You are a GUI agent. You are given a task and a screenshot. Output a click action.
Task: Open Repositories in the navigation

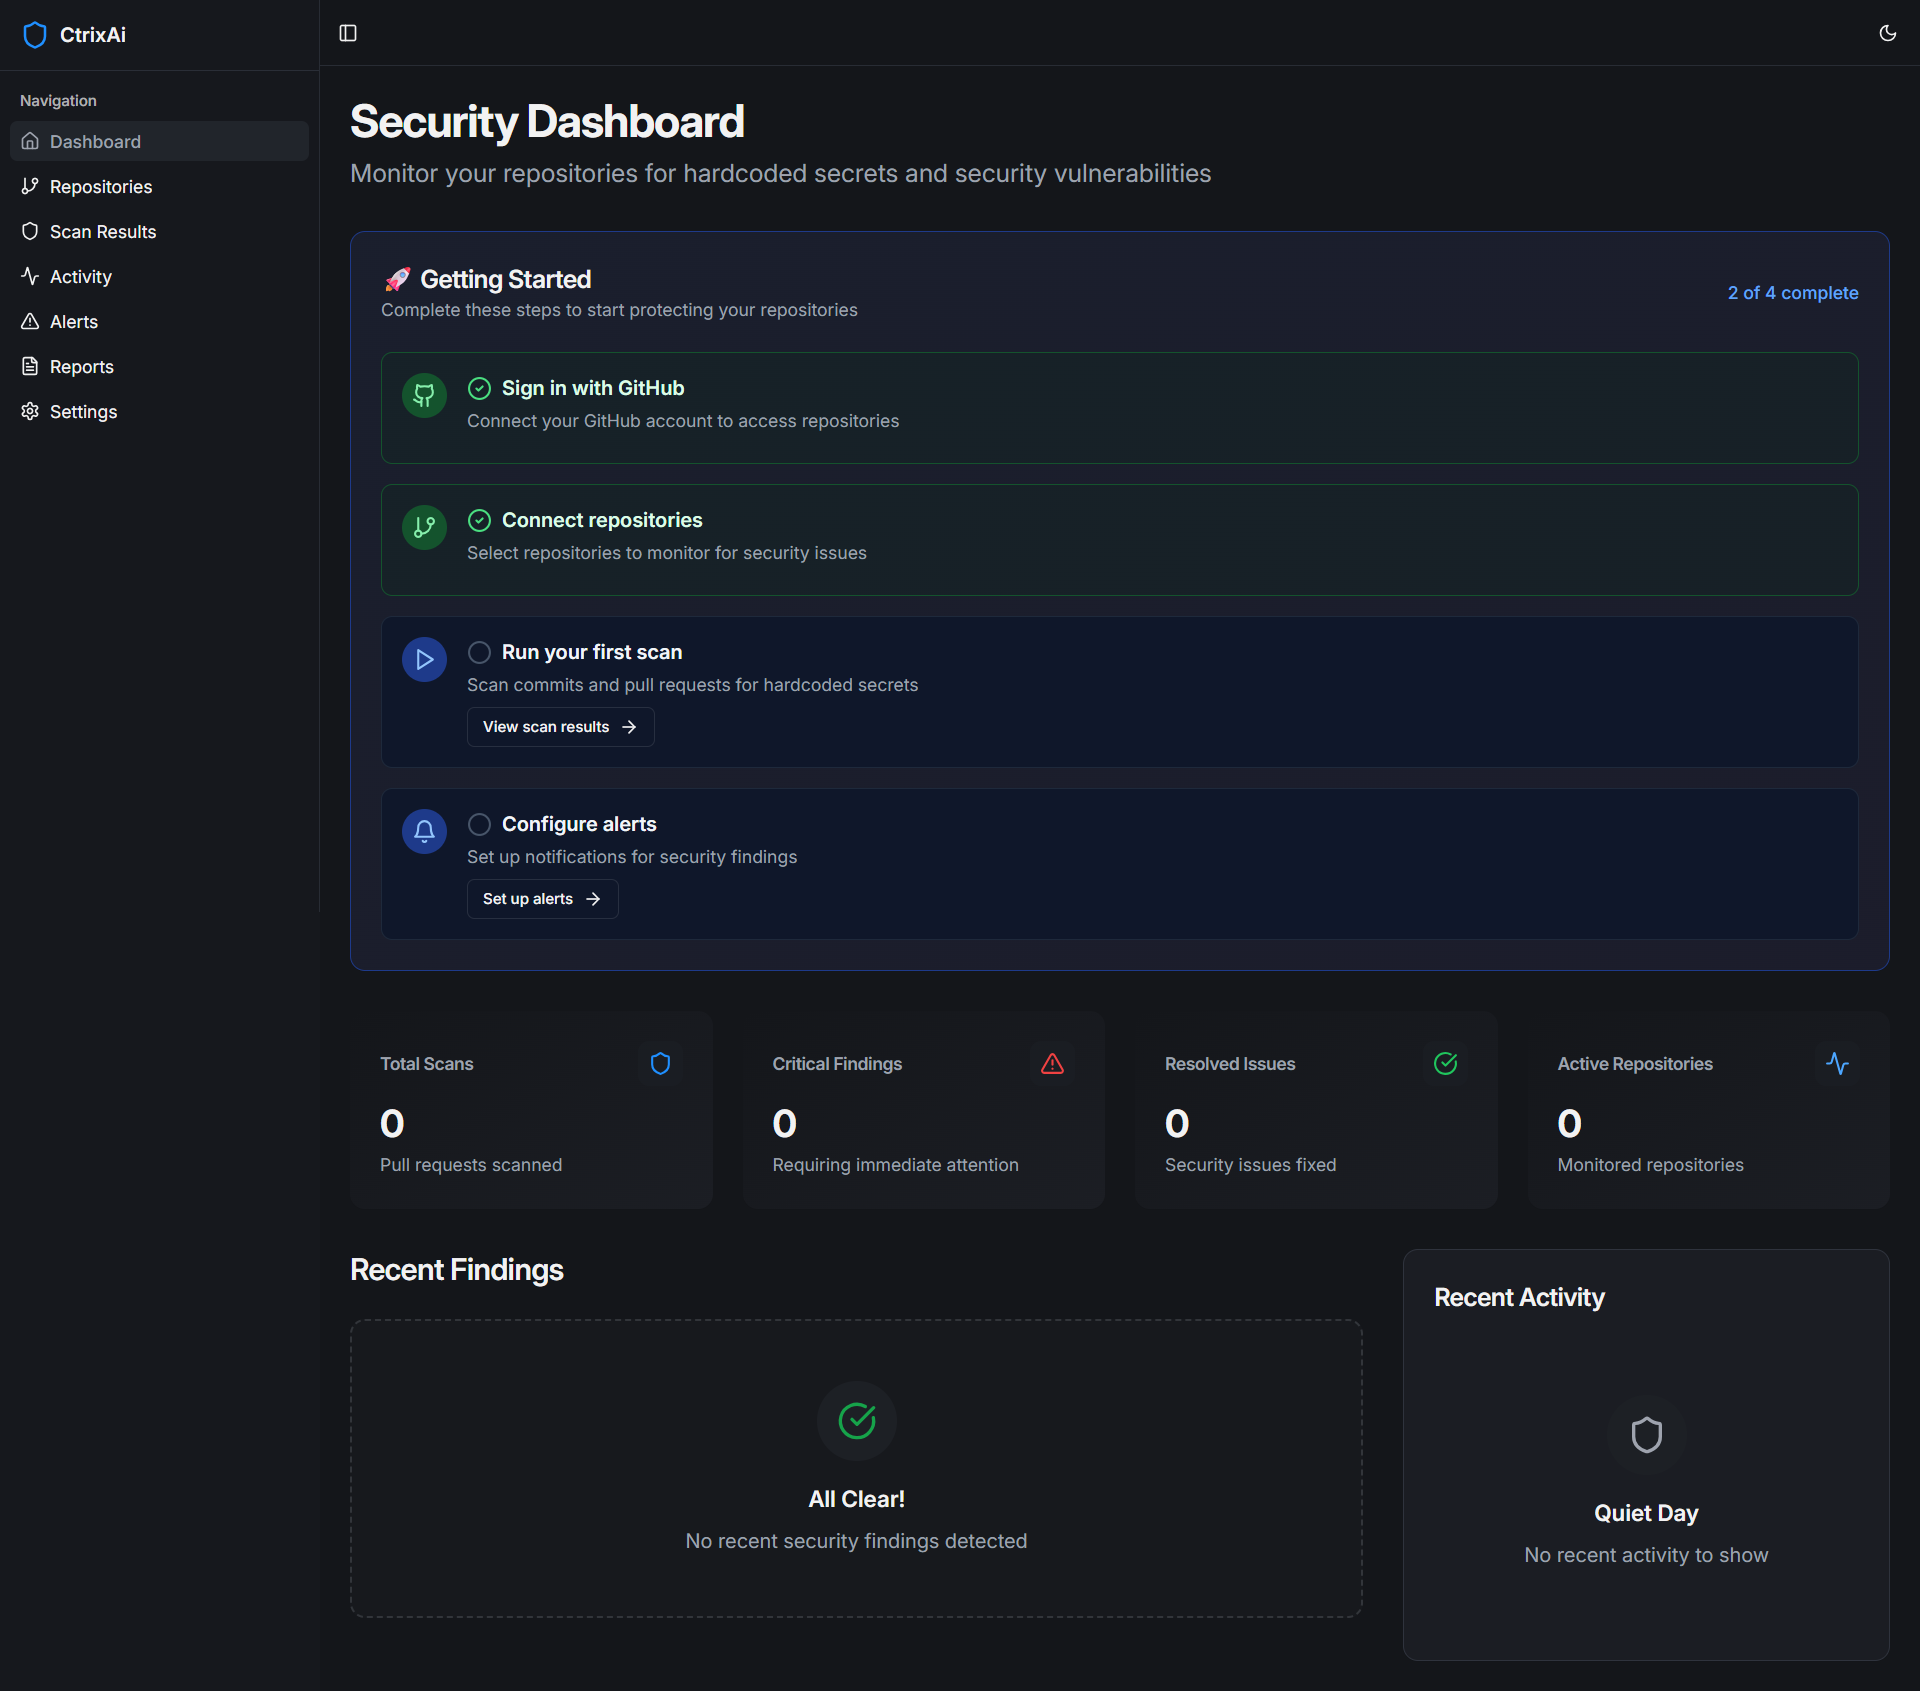pyautogui.click(x=100, y=187)
